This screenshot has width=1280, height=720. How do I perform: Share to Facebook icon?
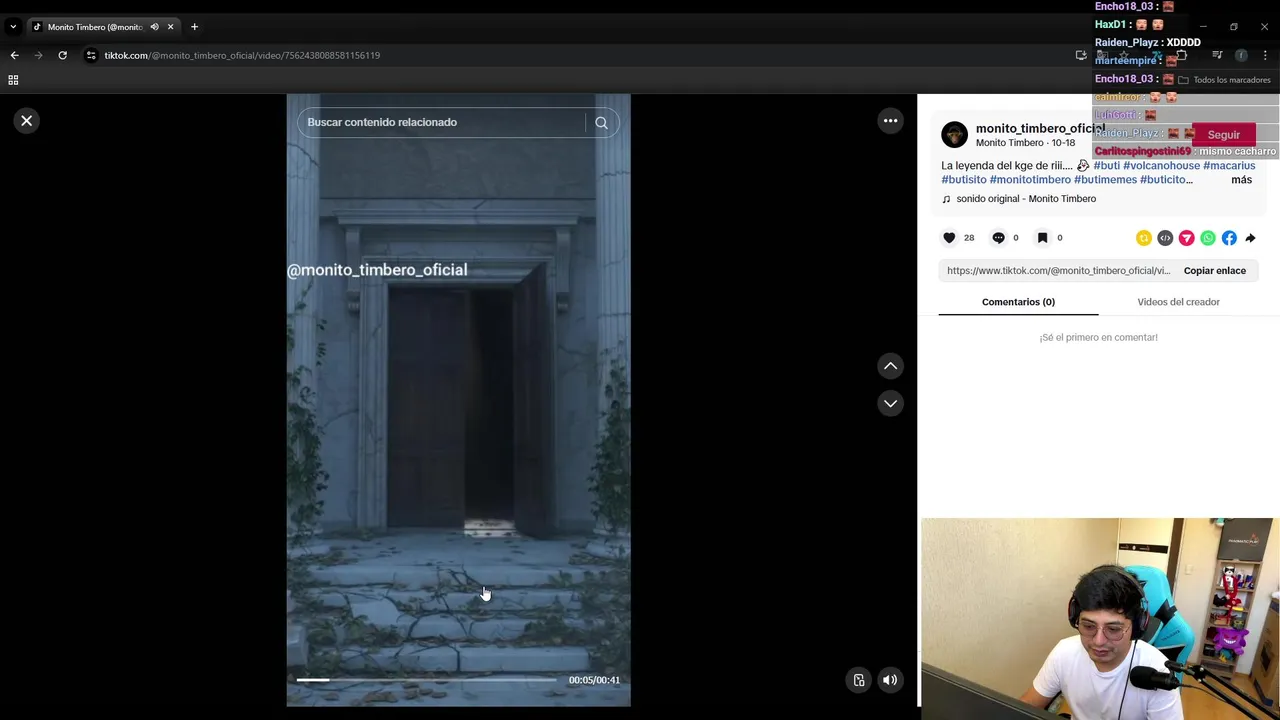[x=1229, y=238]
